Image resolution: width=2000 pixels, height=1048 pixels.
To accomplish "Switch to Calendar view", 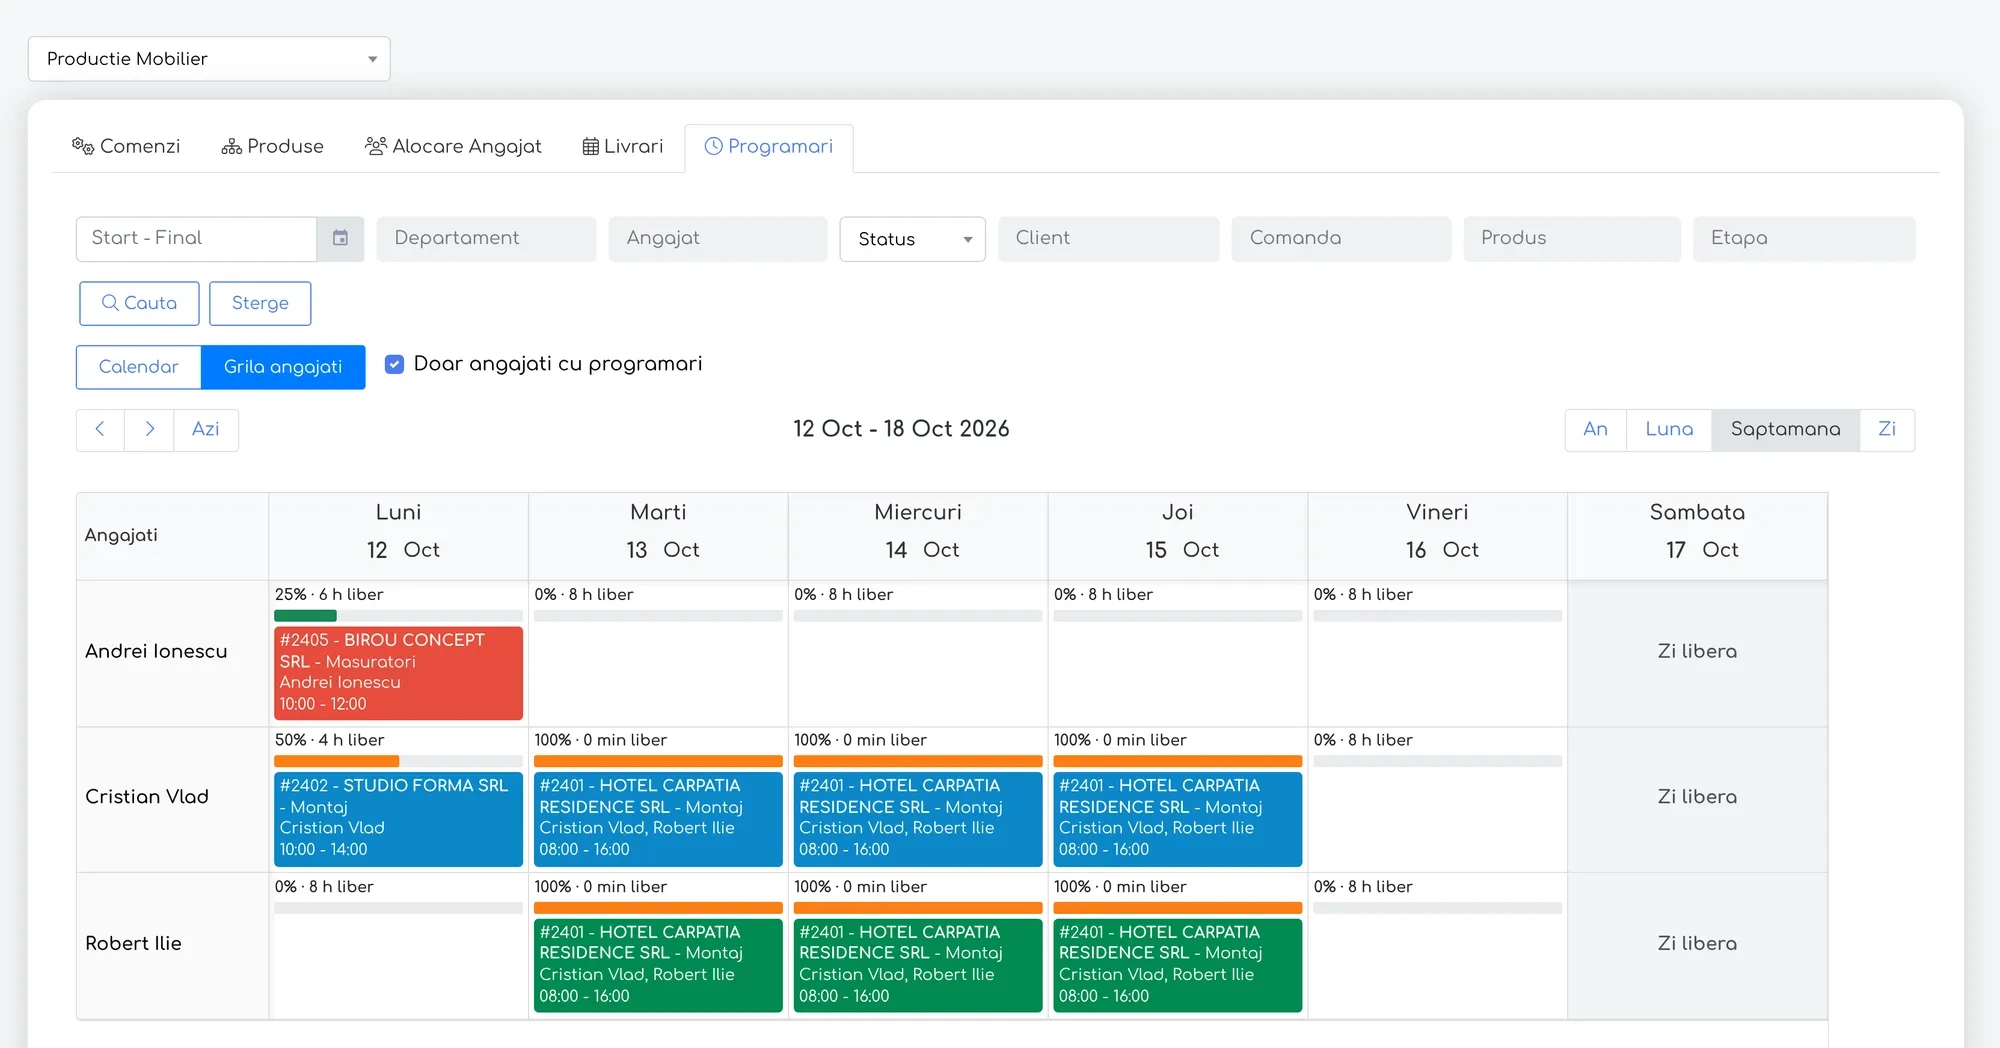I will (x=139, y=367).
